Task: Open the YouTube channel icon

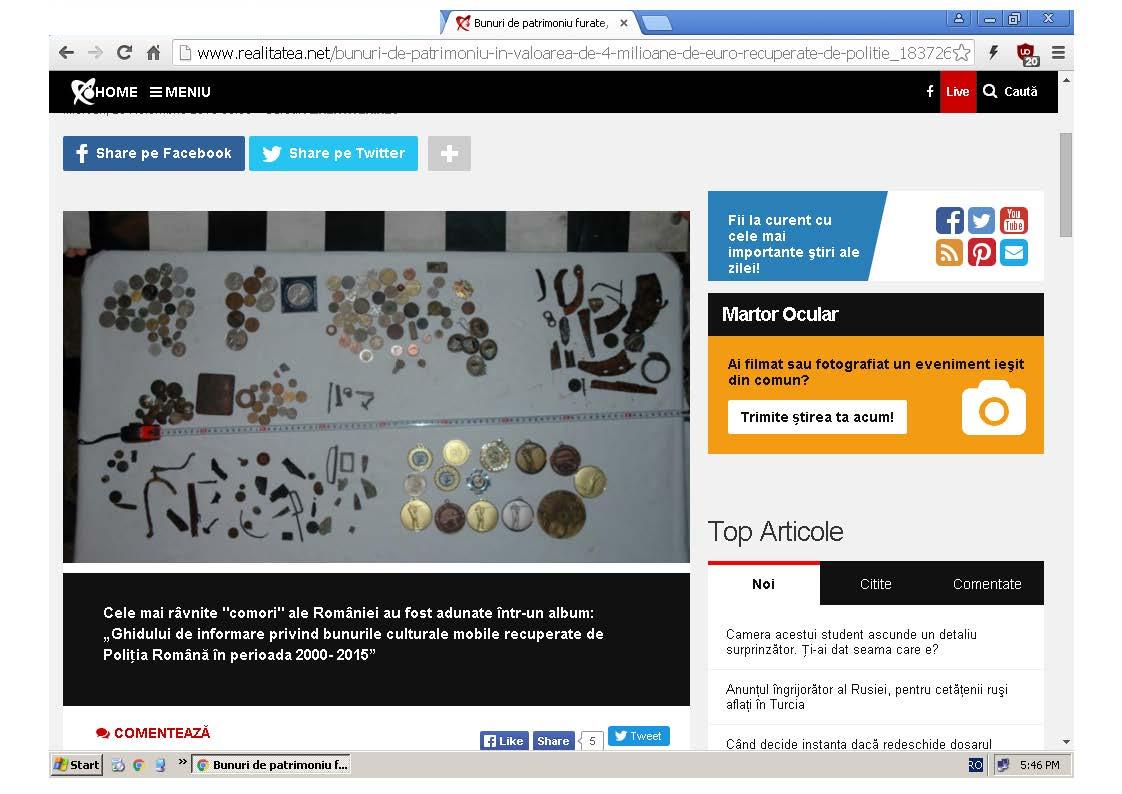Action: [x=1013, y=220]
